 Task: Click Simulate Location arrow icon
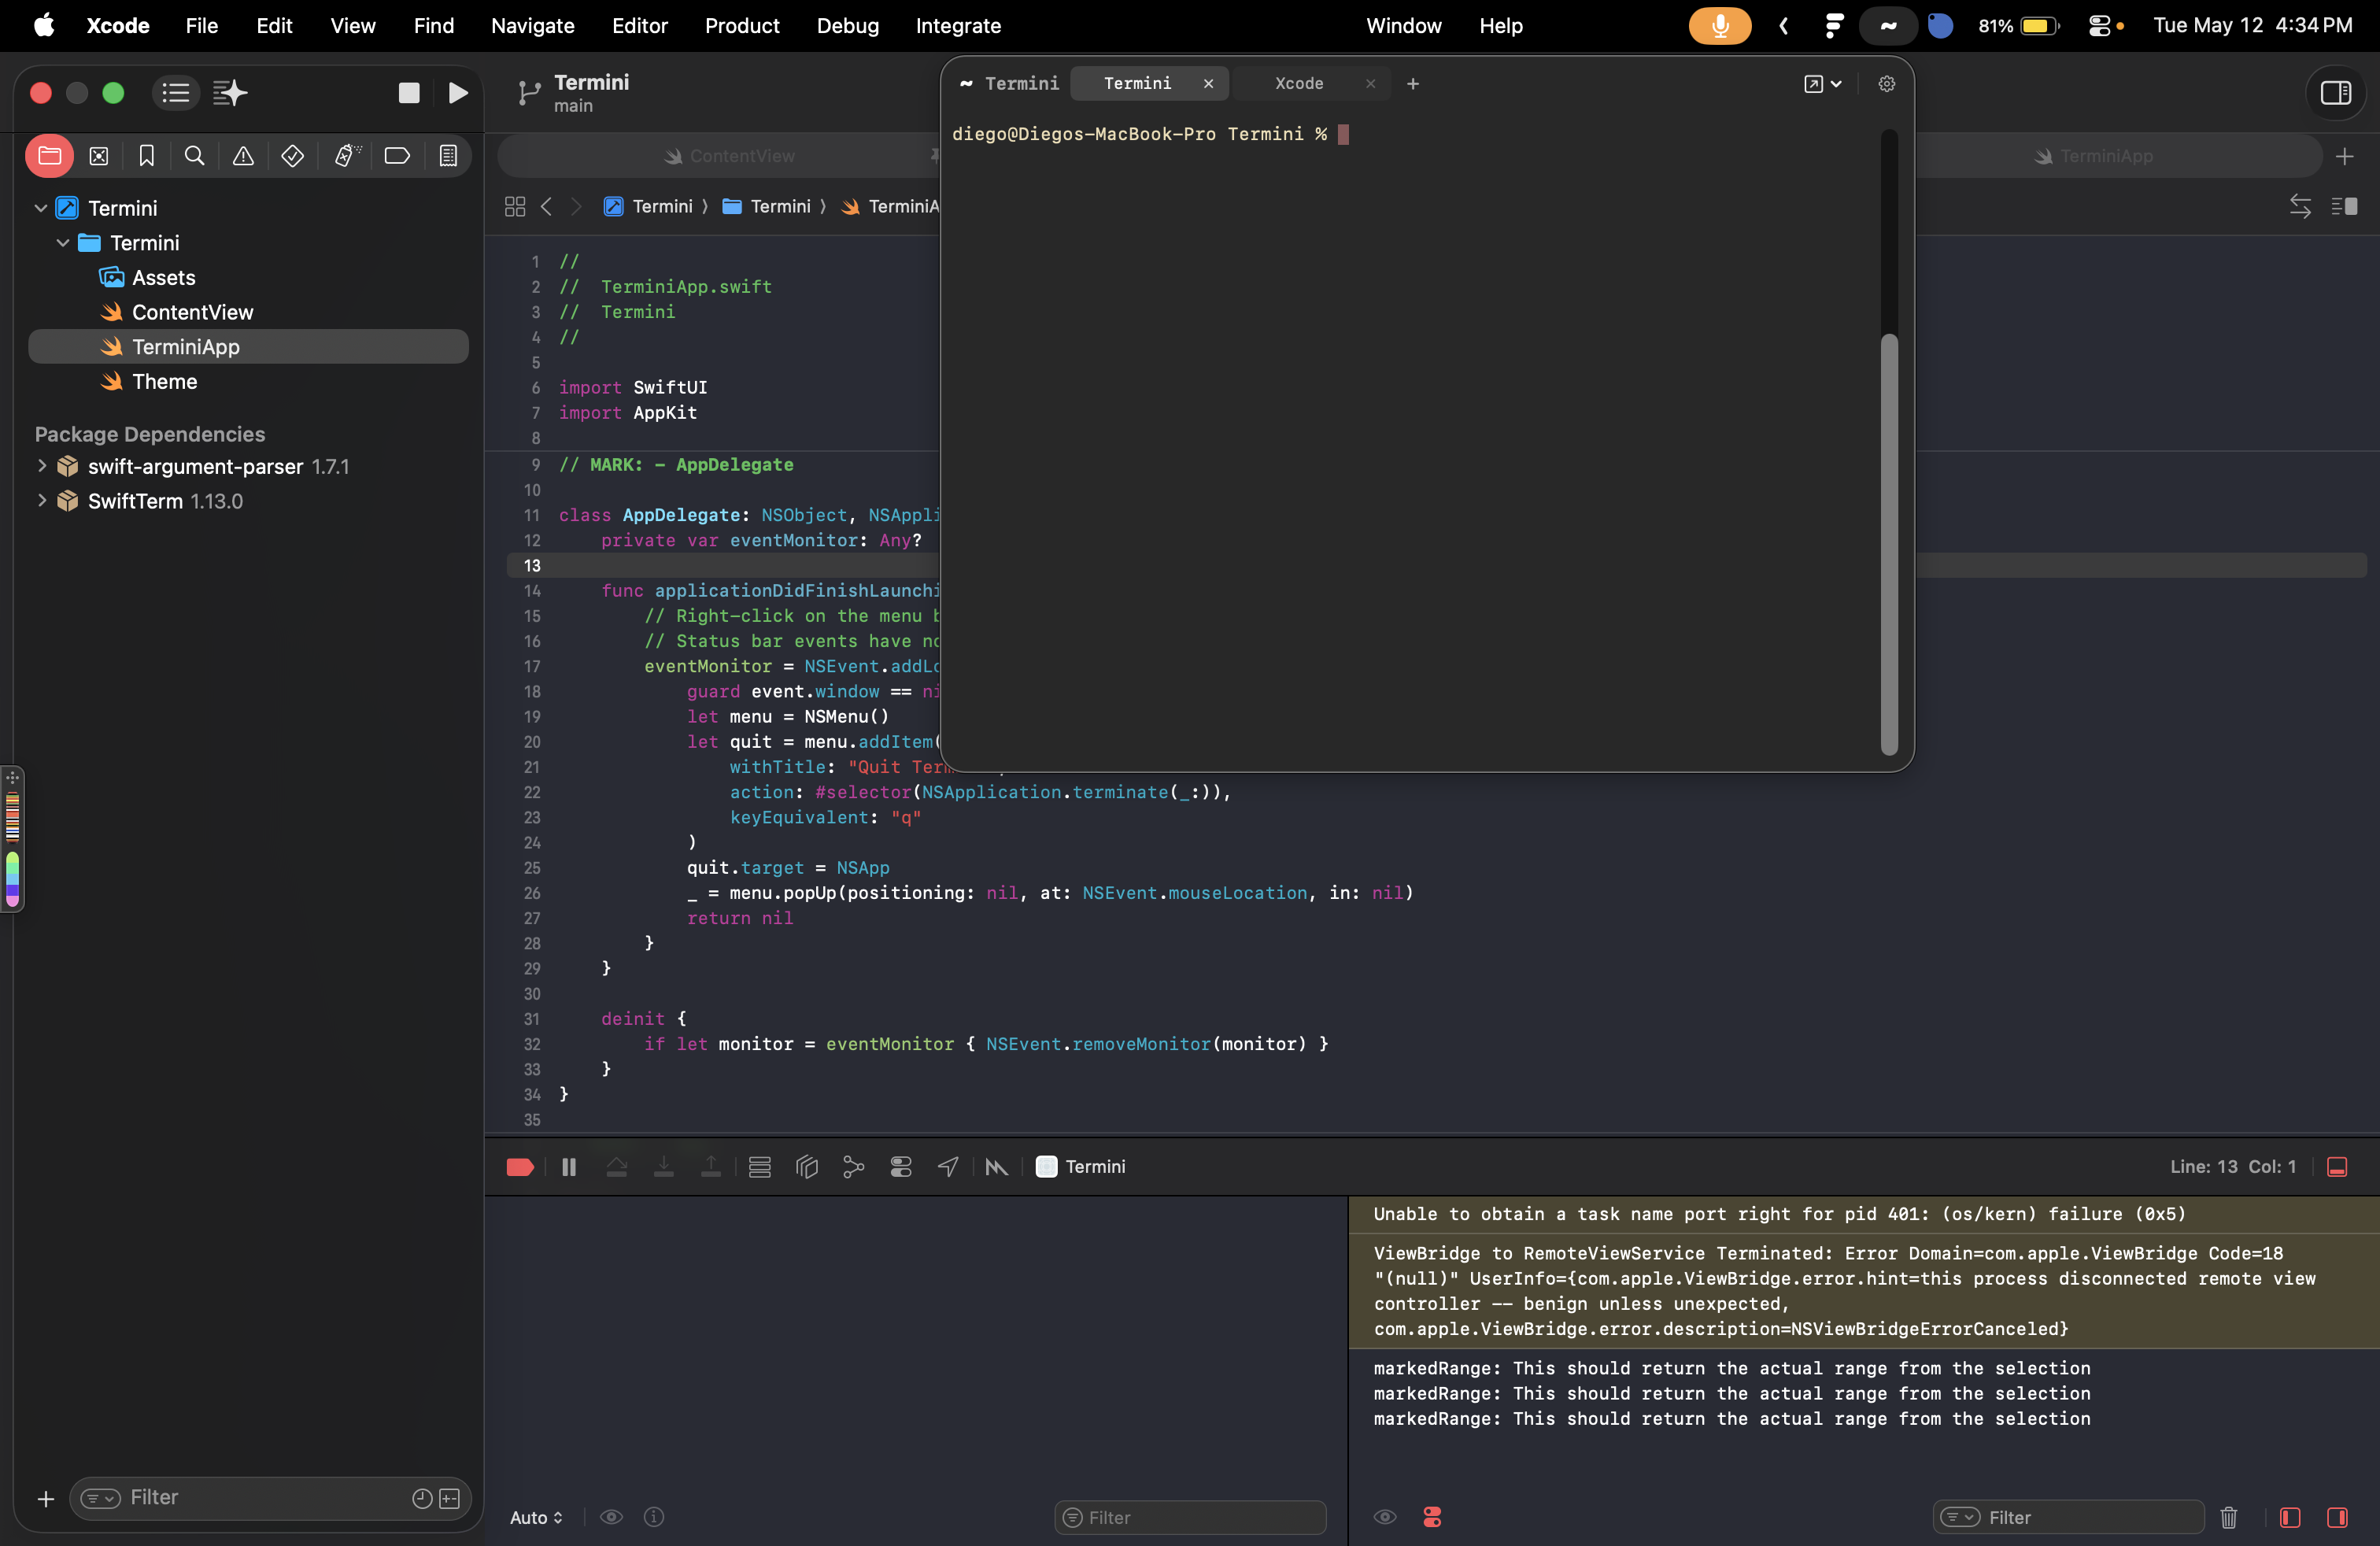[x=948, y=1167]
